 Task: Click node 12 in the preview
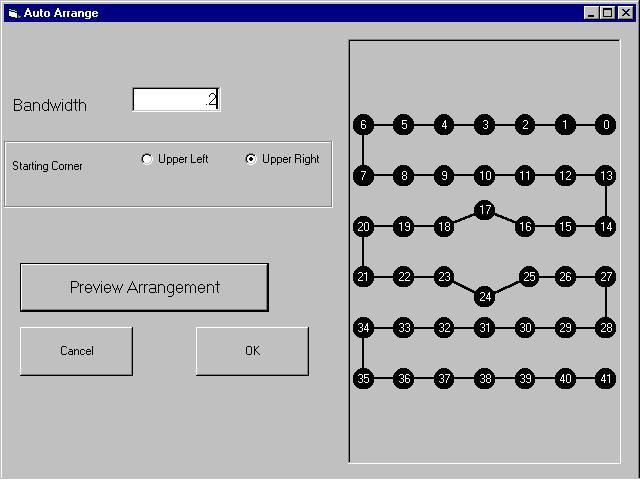[x=565, y=176]
